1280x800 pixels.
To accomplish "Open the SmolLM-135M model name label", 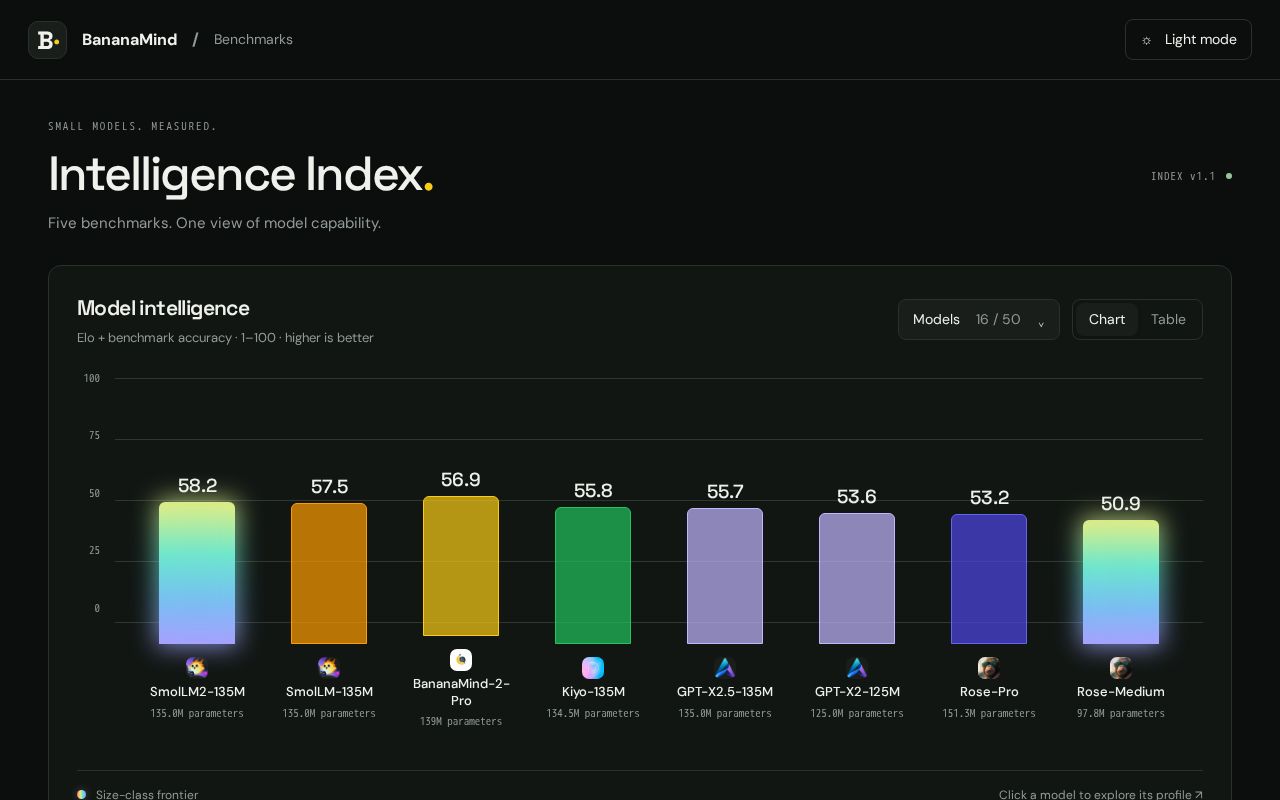I will 329,692.
